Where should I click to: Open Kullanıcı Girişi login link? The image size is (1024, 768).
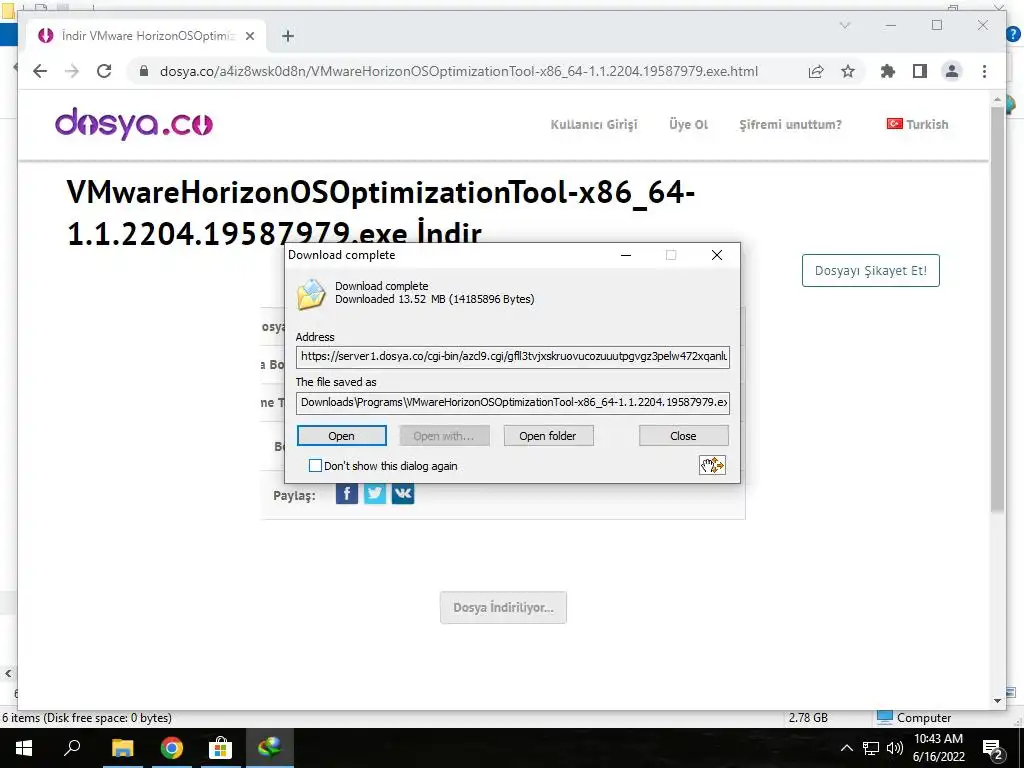pyautogui.click(x=594, y=124)
